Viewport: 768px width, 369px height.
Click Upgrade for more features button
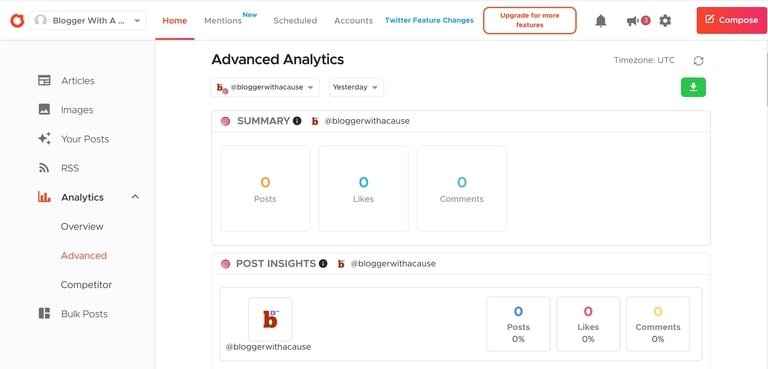point(529,21)
